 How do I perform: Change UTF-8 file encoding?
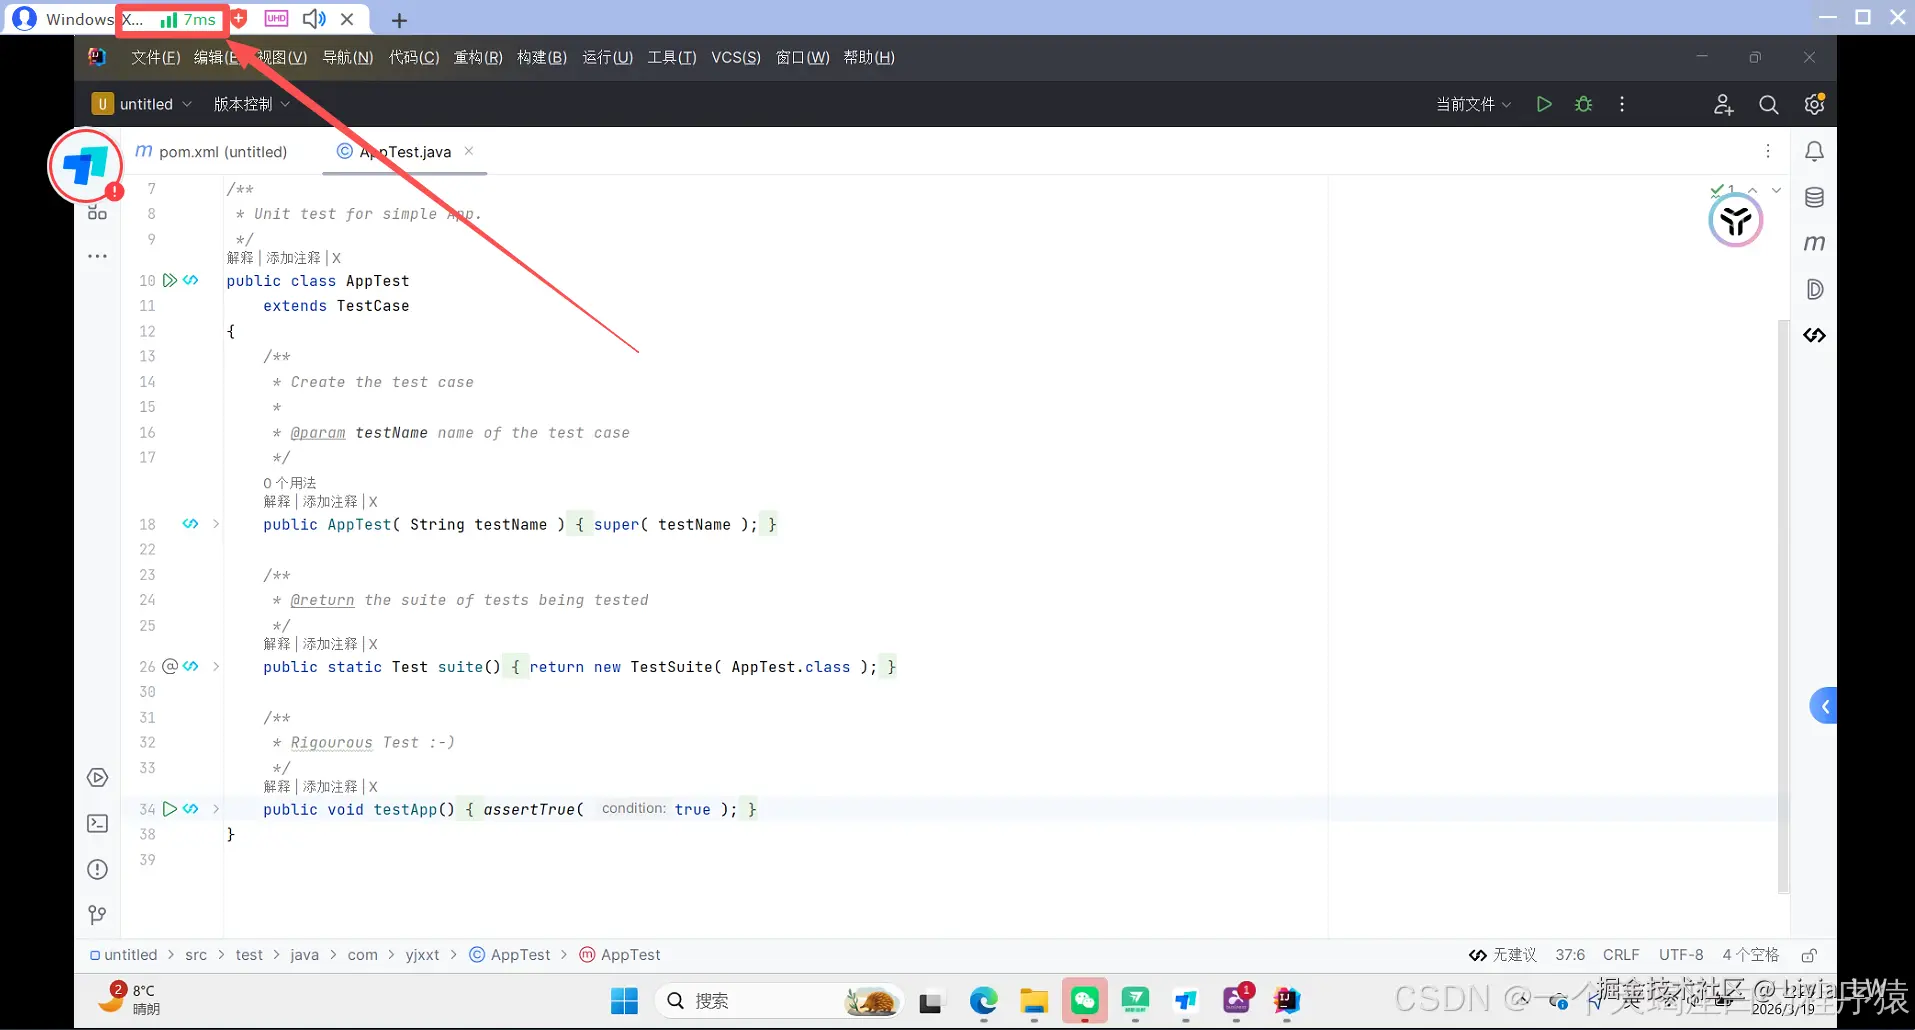[x=1681, y=955]
